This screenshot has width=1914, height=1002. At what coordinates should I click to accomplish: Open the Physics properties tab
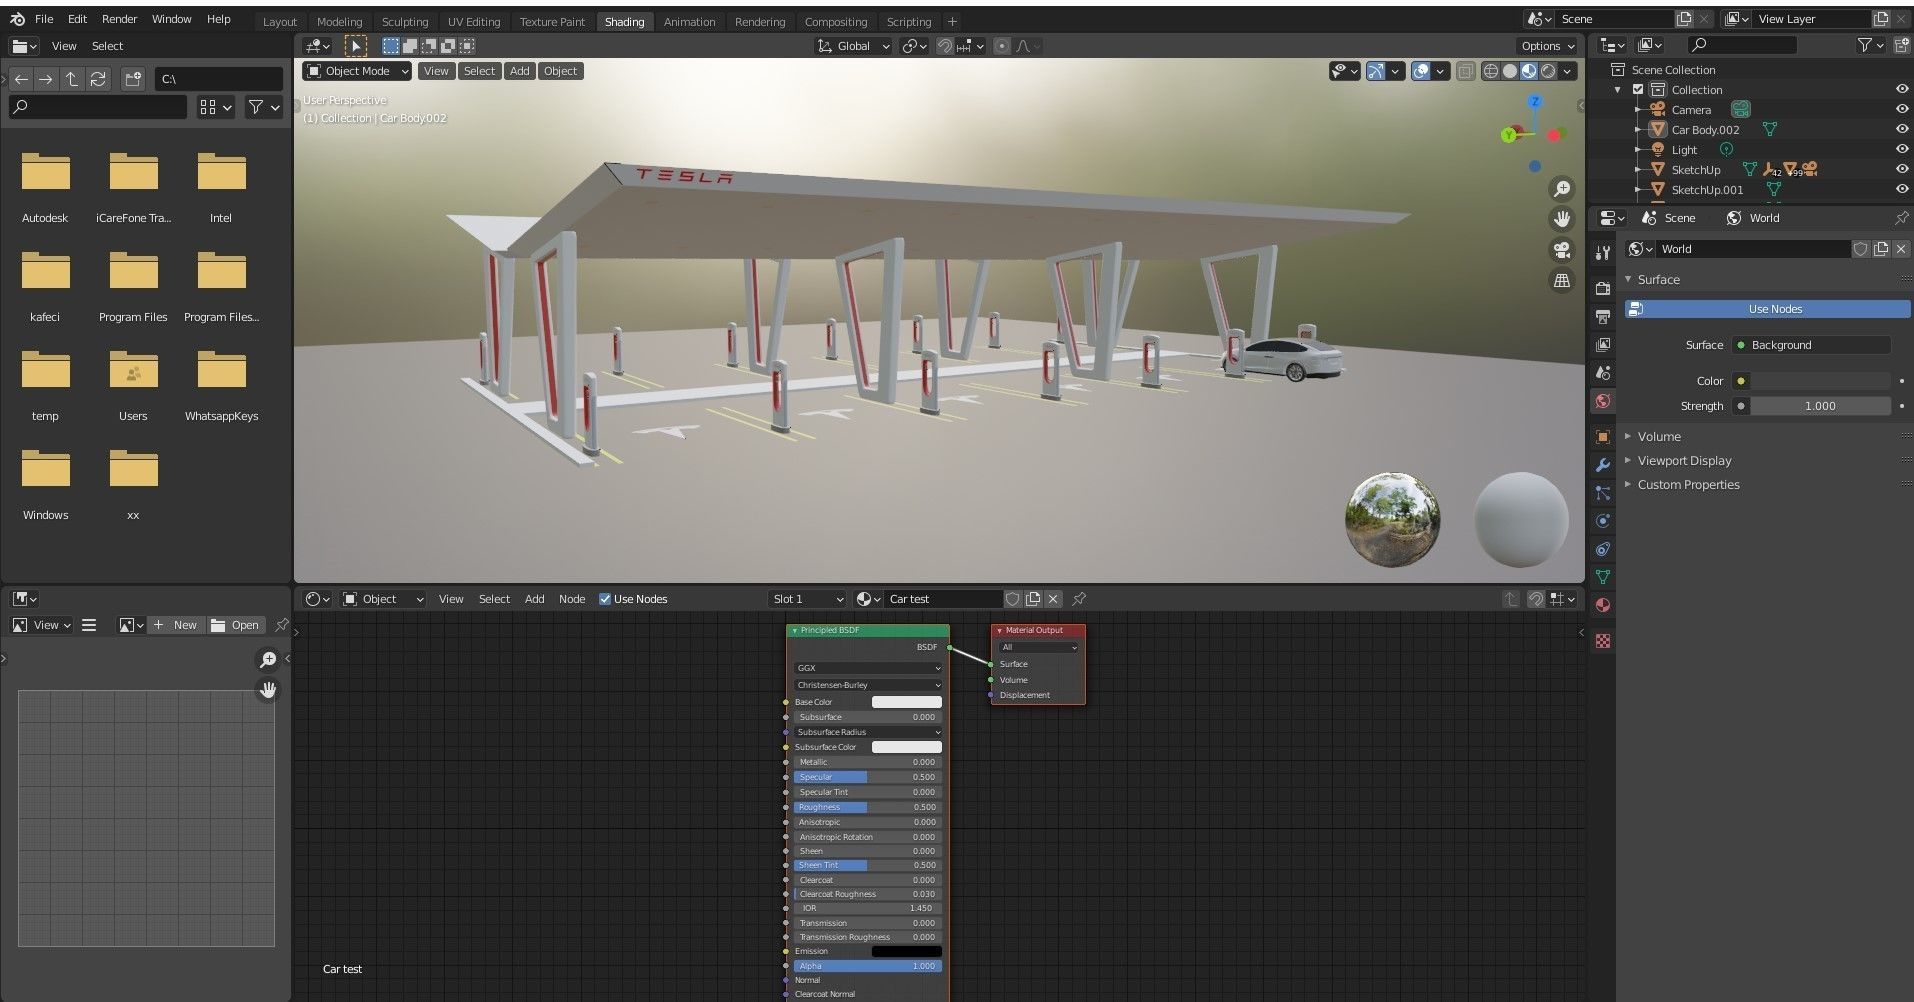tap(1603, 521)
